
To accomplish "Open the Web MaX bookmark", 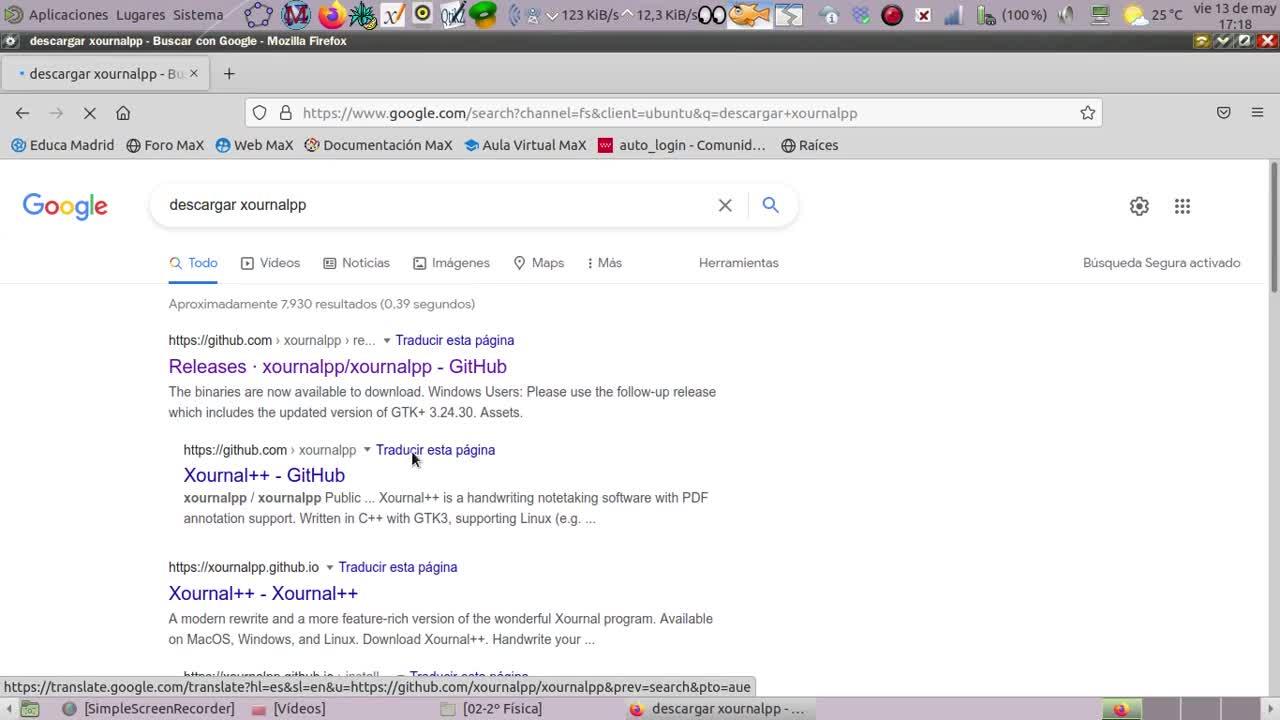I will 255,145.
